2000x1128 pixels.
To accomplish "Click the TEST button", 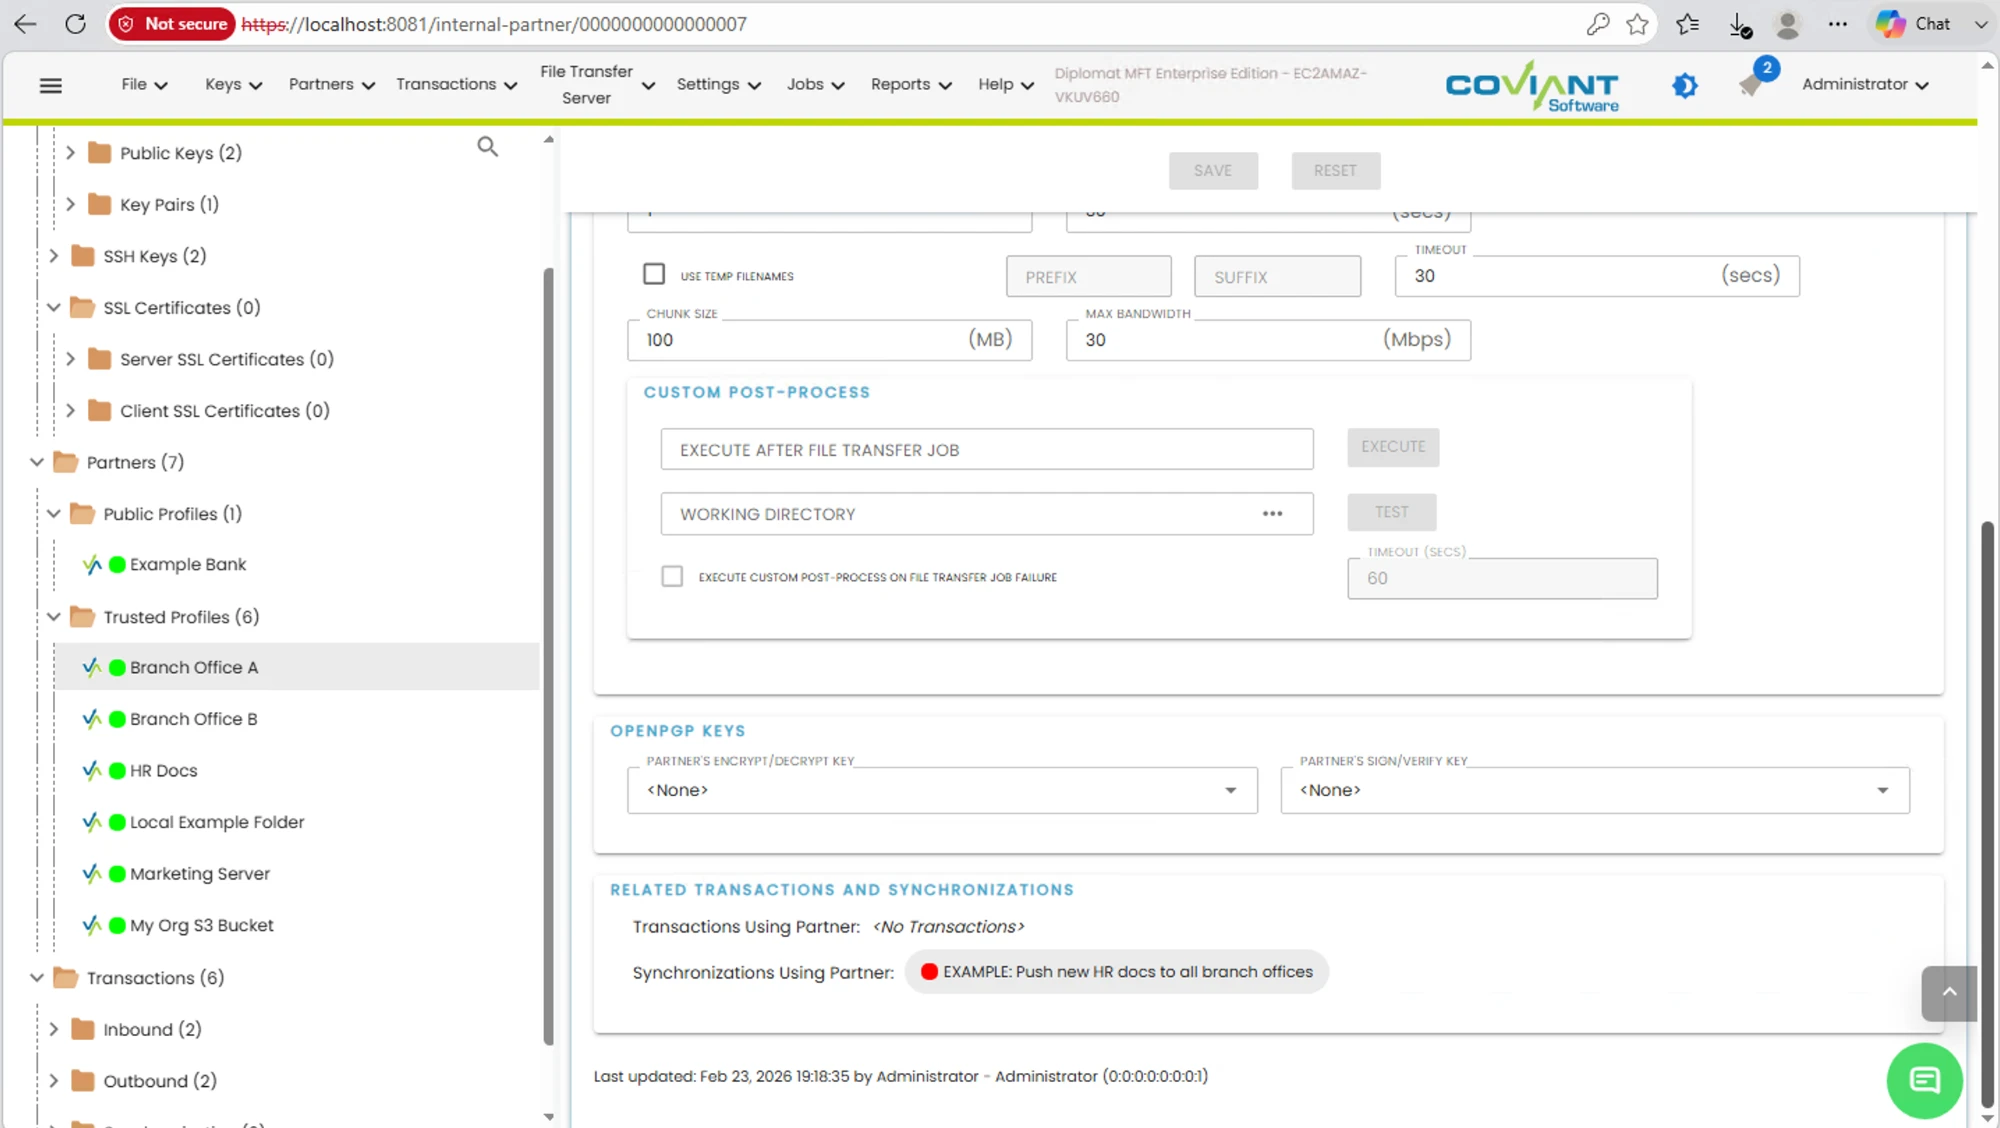I will (1391, 512).
